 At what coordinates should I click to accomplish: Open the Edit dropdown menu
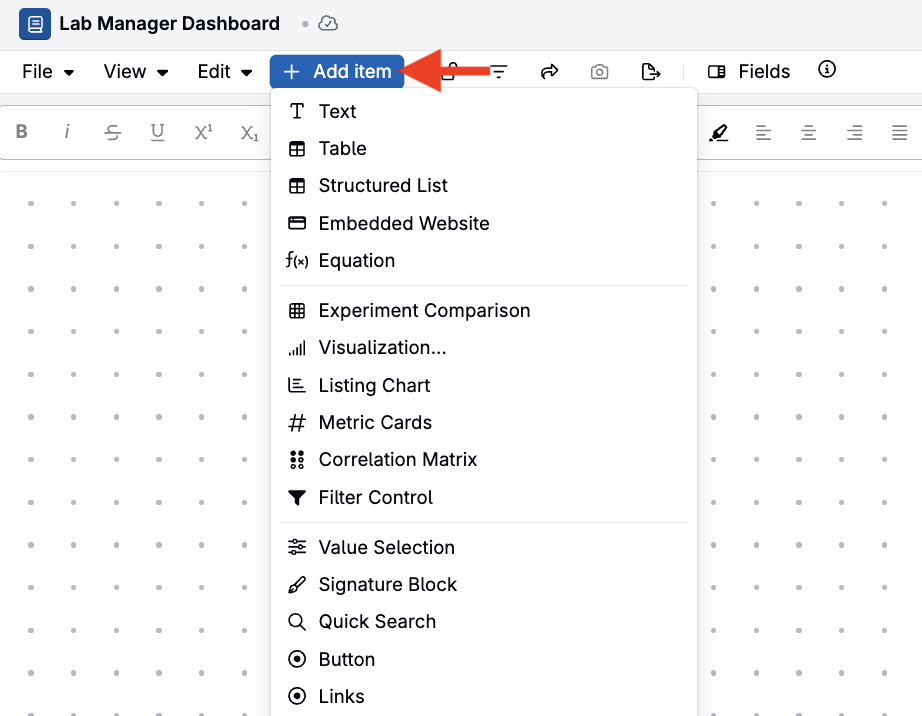pyautogui.click(x=225, y=72)
